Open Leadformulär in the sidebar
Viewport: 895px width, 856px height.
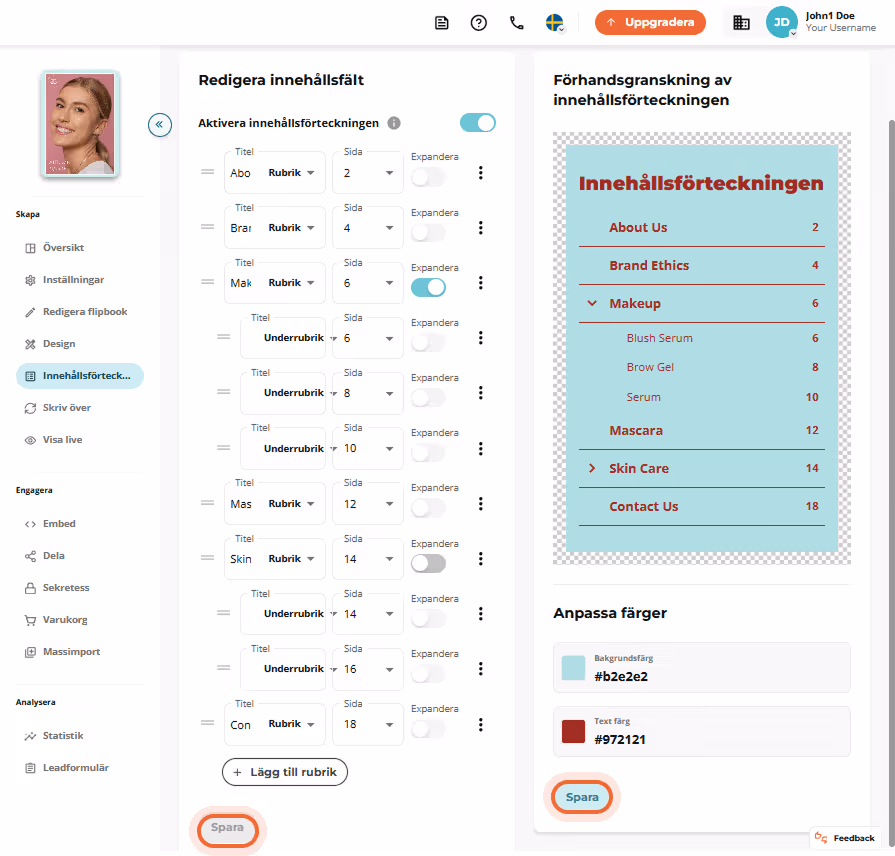(75, 768)
